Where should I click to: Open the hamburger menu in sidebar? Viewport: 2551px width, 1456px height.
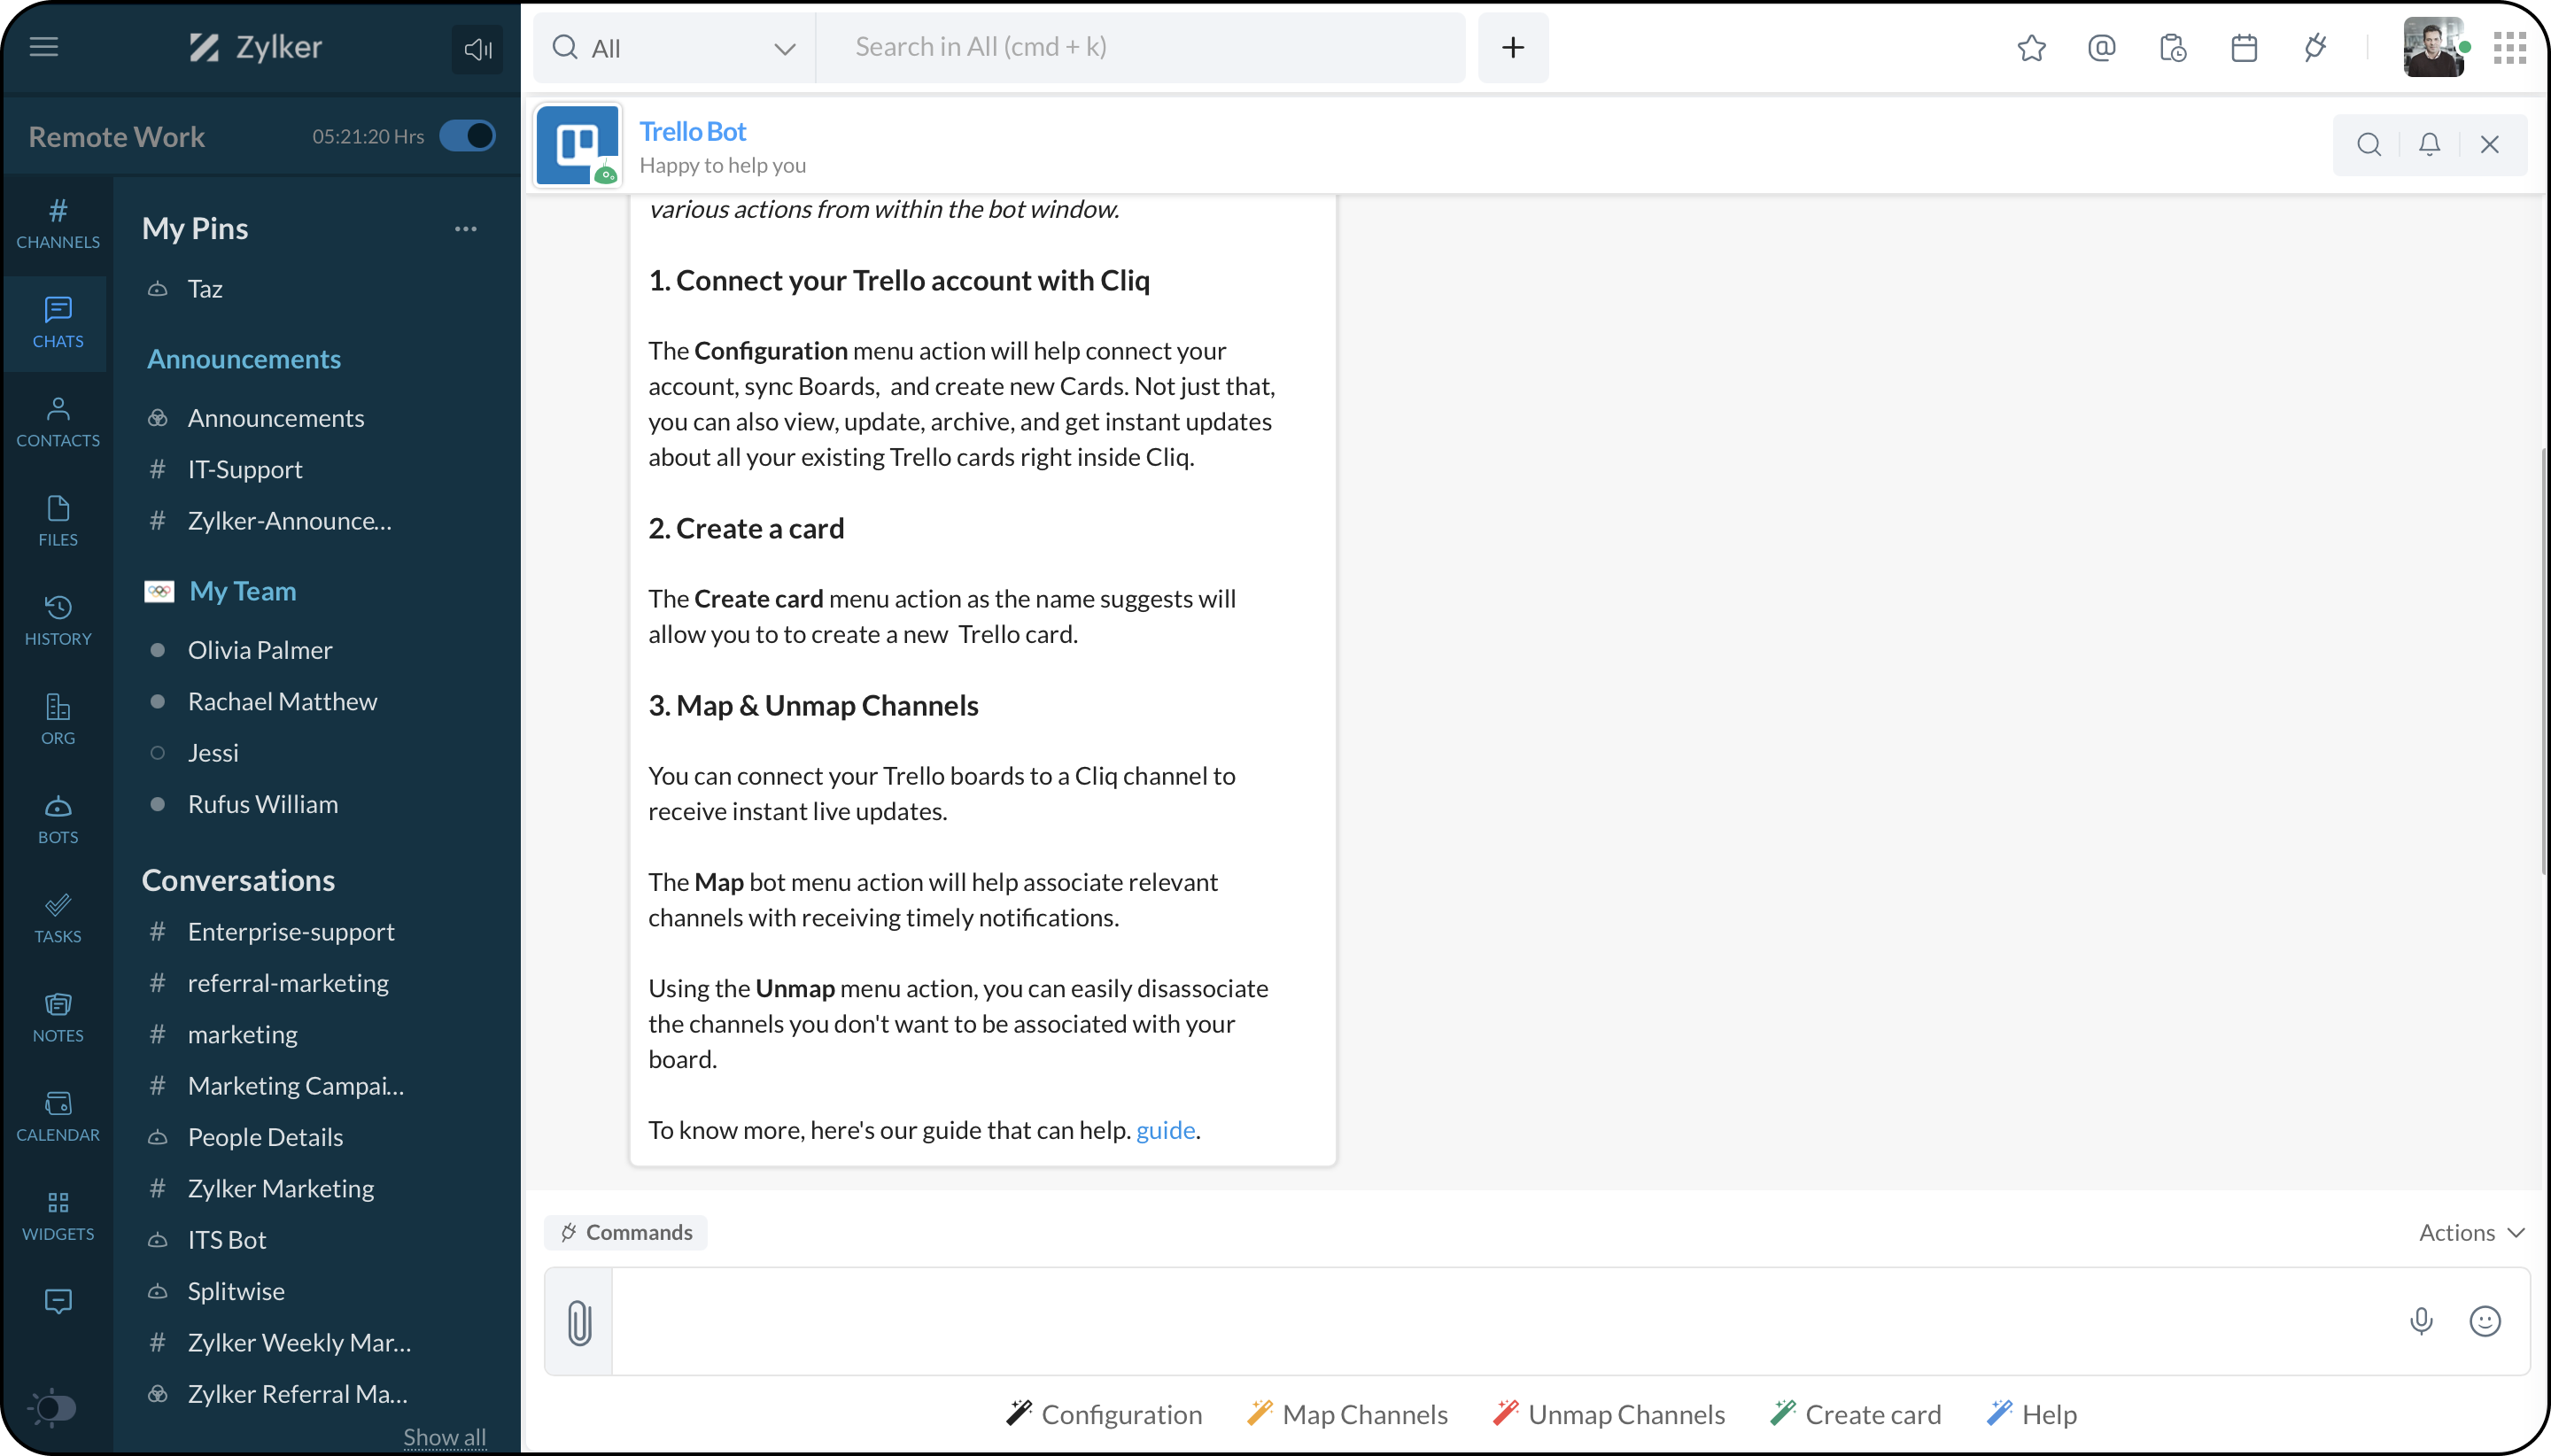tap(44, 47)
